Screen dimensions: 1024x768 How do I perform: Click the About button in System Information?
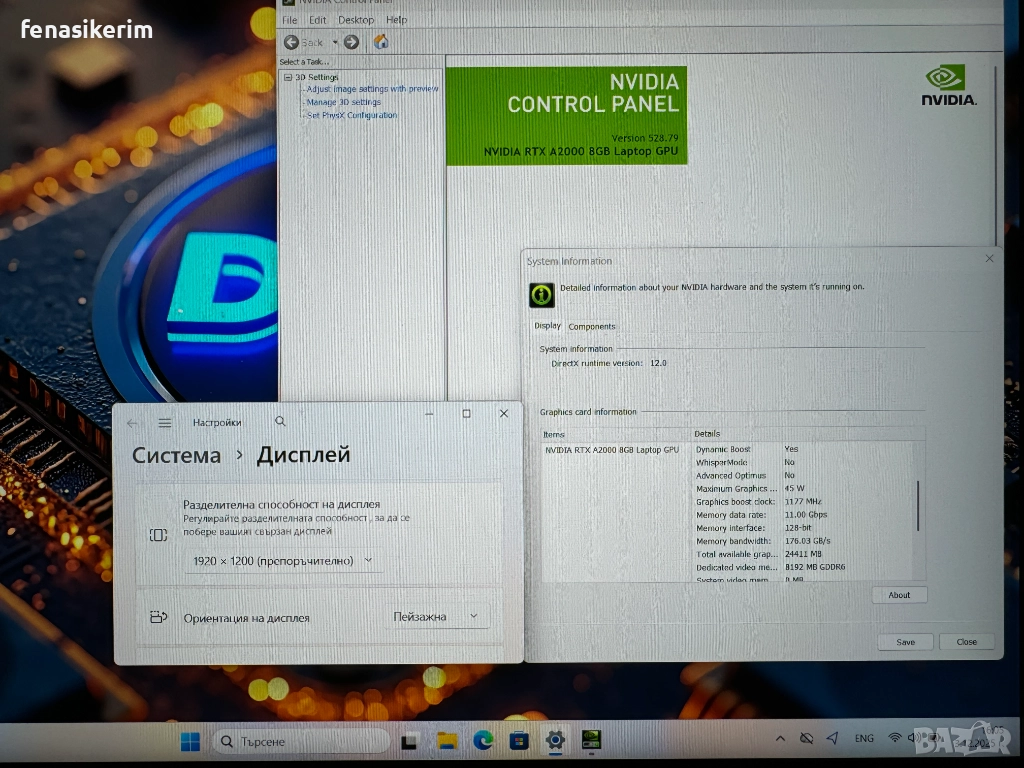[x=899, y=595]
